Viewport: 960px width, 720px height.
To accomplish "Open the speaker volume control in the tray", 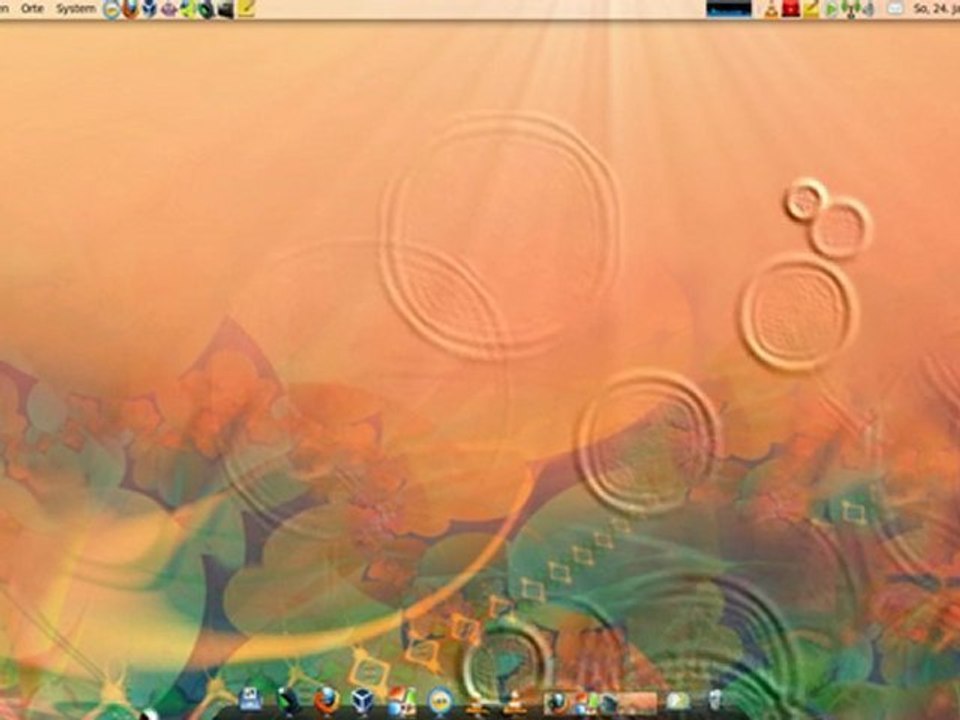I will coord(868,9).
